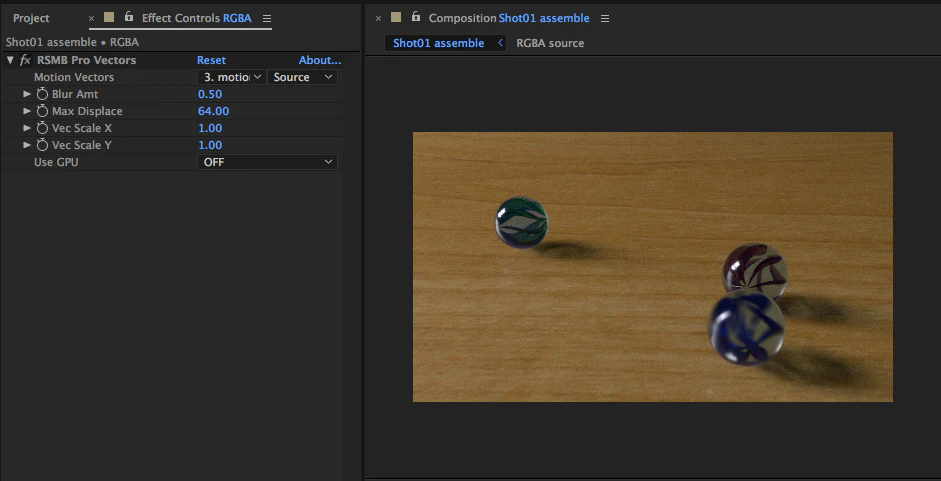Toggle the Vec Scale X stopwatch
The width and height of the screenshot is (941, 481).
pyautogui.click(x=42, y=128)
